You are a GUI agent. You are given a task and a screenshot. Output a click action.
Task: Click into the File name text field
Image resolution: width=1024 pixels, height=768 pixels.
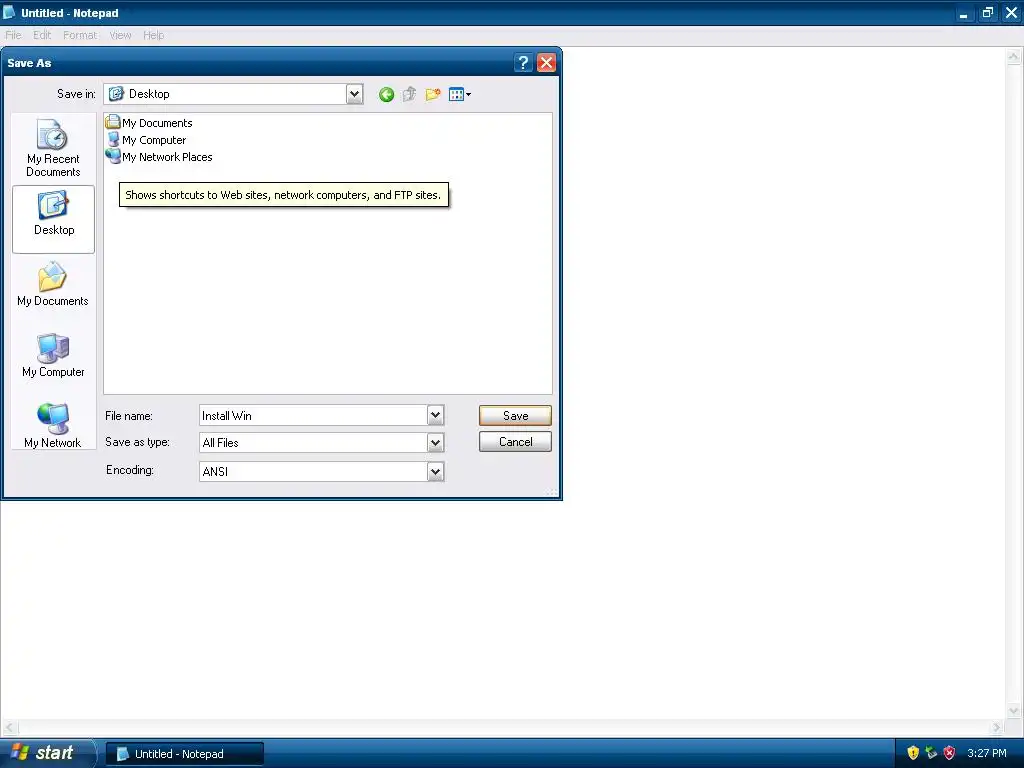(x=313, y=415)
